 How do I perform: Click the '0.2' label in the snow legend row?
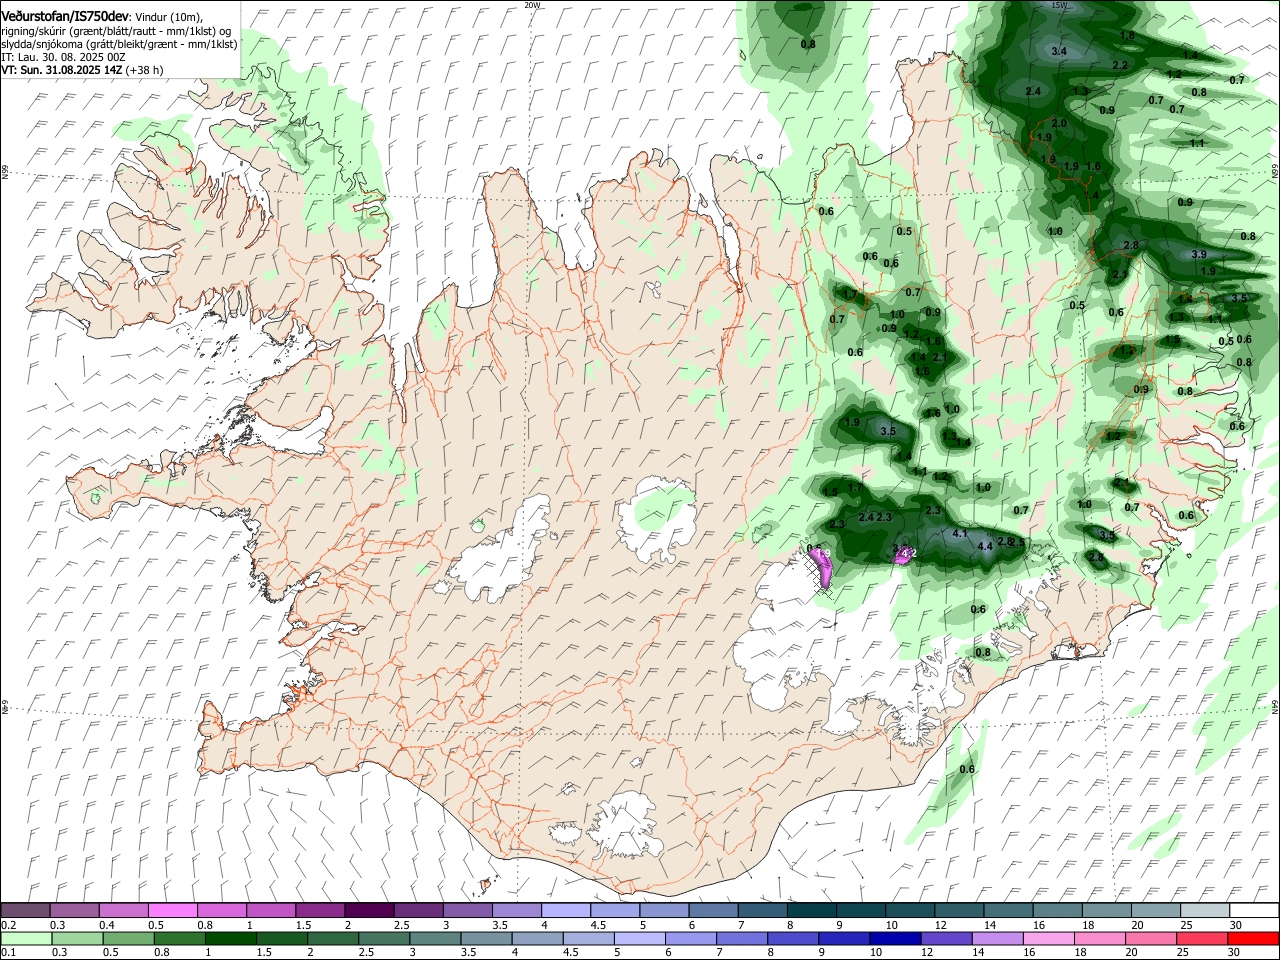point(9,925)
